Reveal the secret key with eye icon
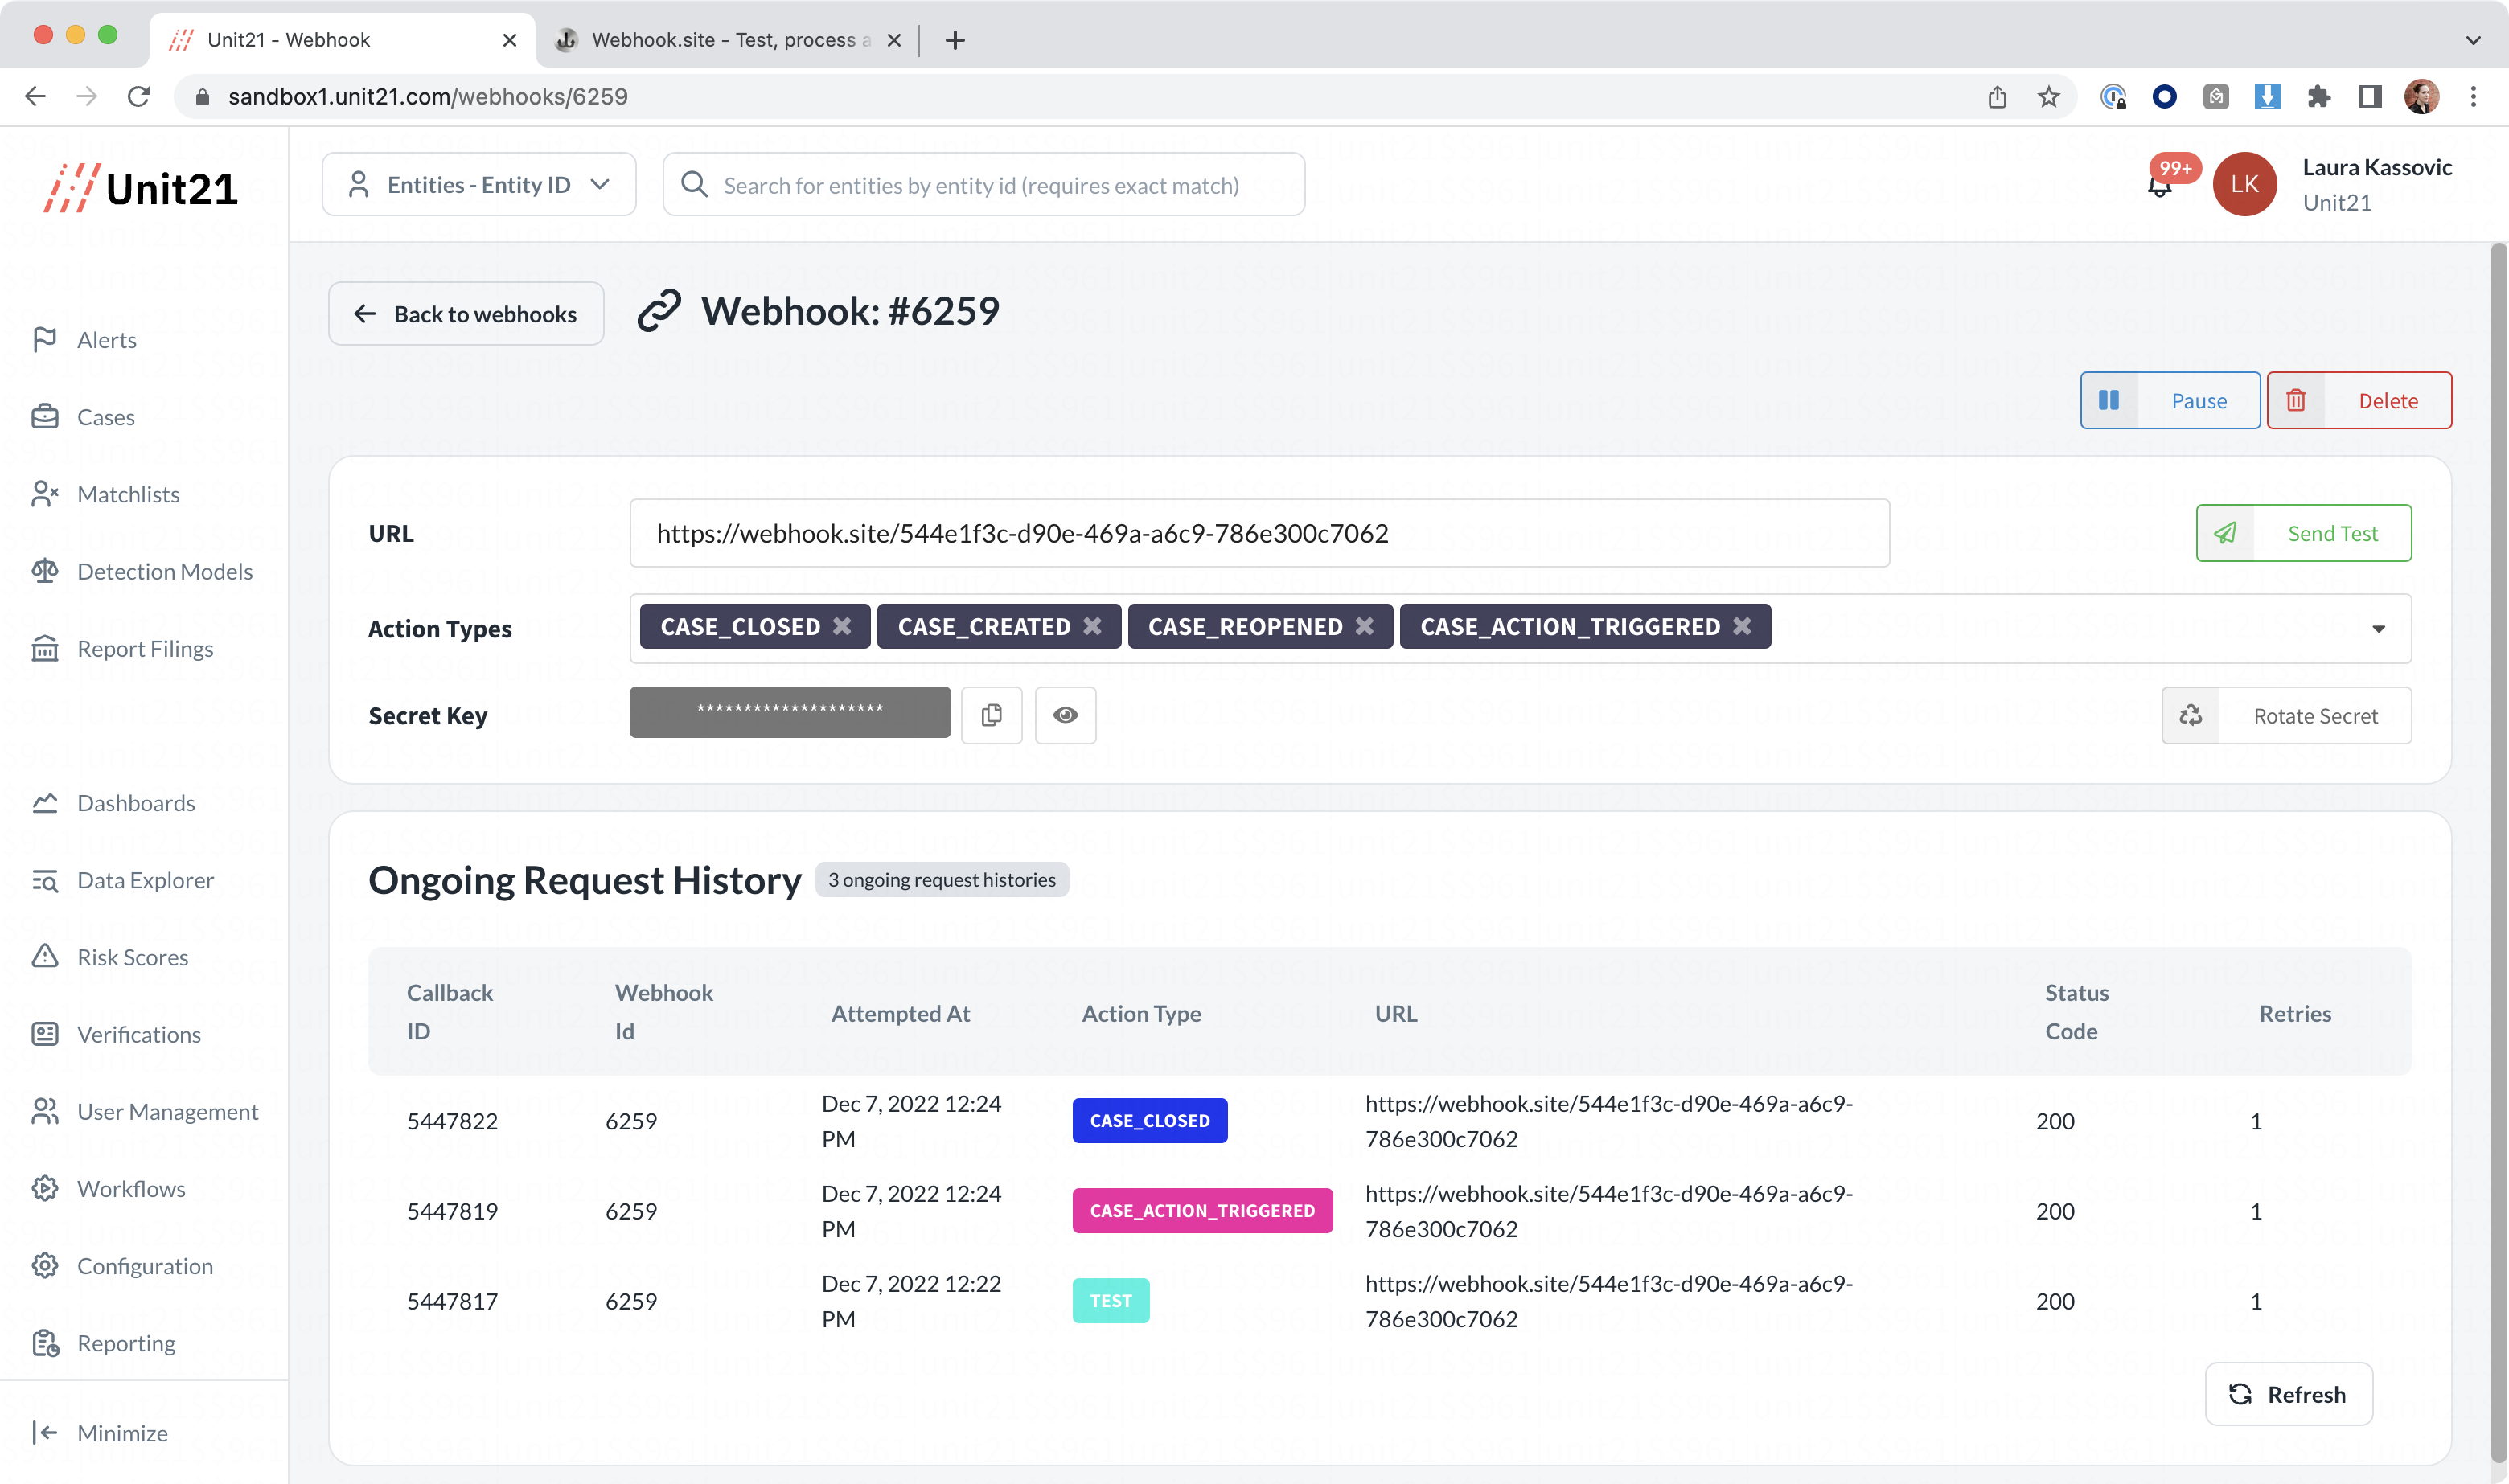This screenshot has width=2509, height=1484. pos(1065,715)
